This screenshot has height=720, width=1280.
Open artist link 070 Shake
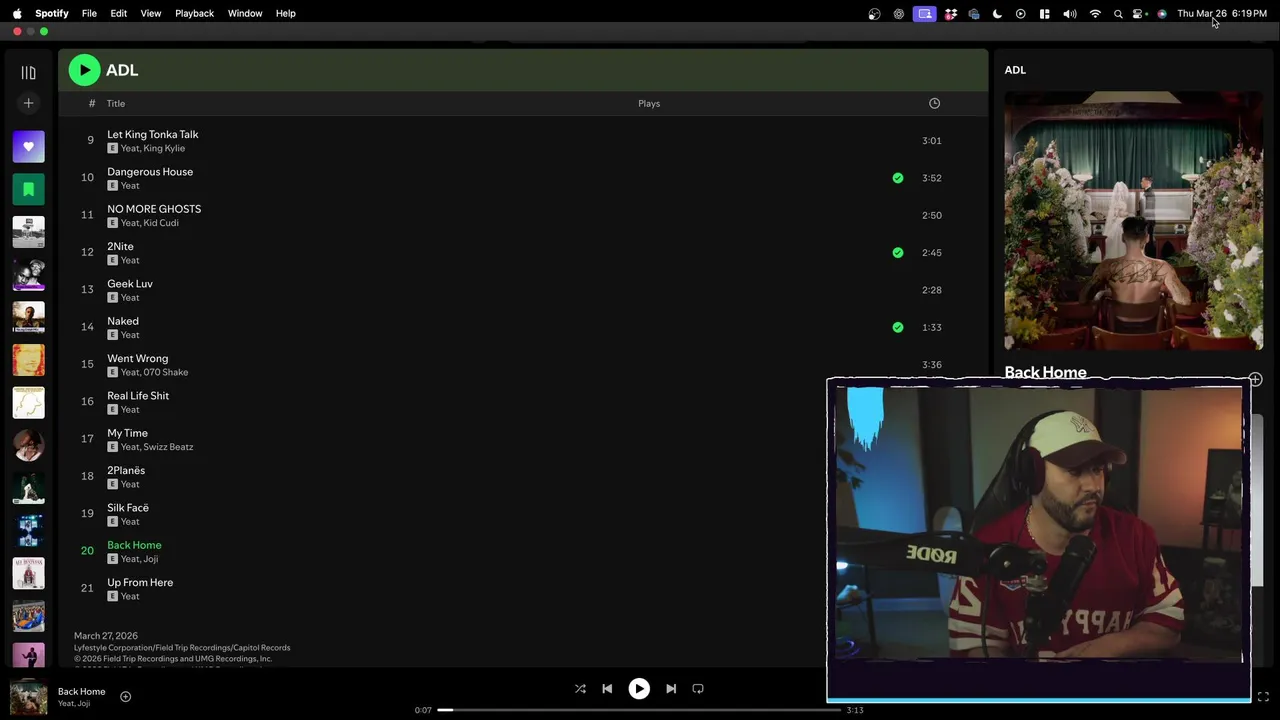(166, 372)
